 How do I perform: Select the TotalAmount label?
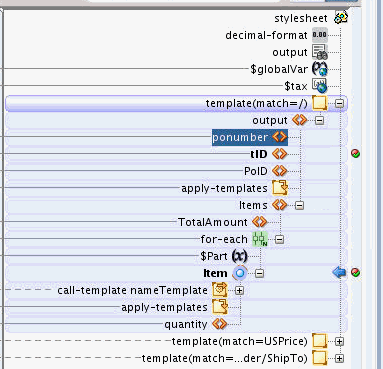pyautogui.click(x=213, y=222)
